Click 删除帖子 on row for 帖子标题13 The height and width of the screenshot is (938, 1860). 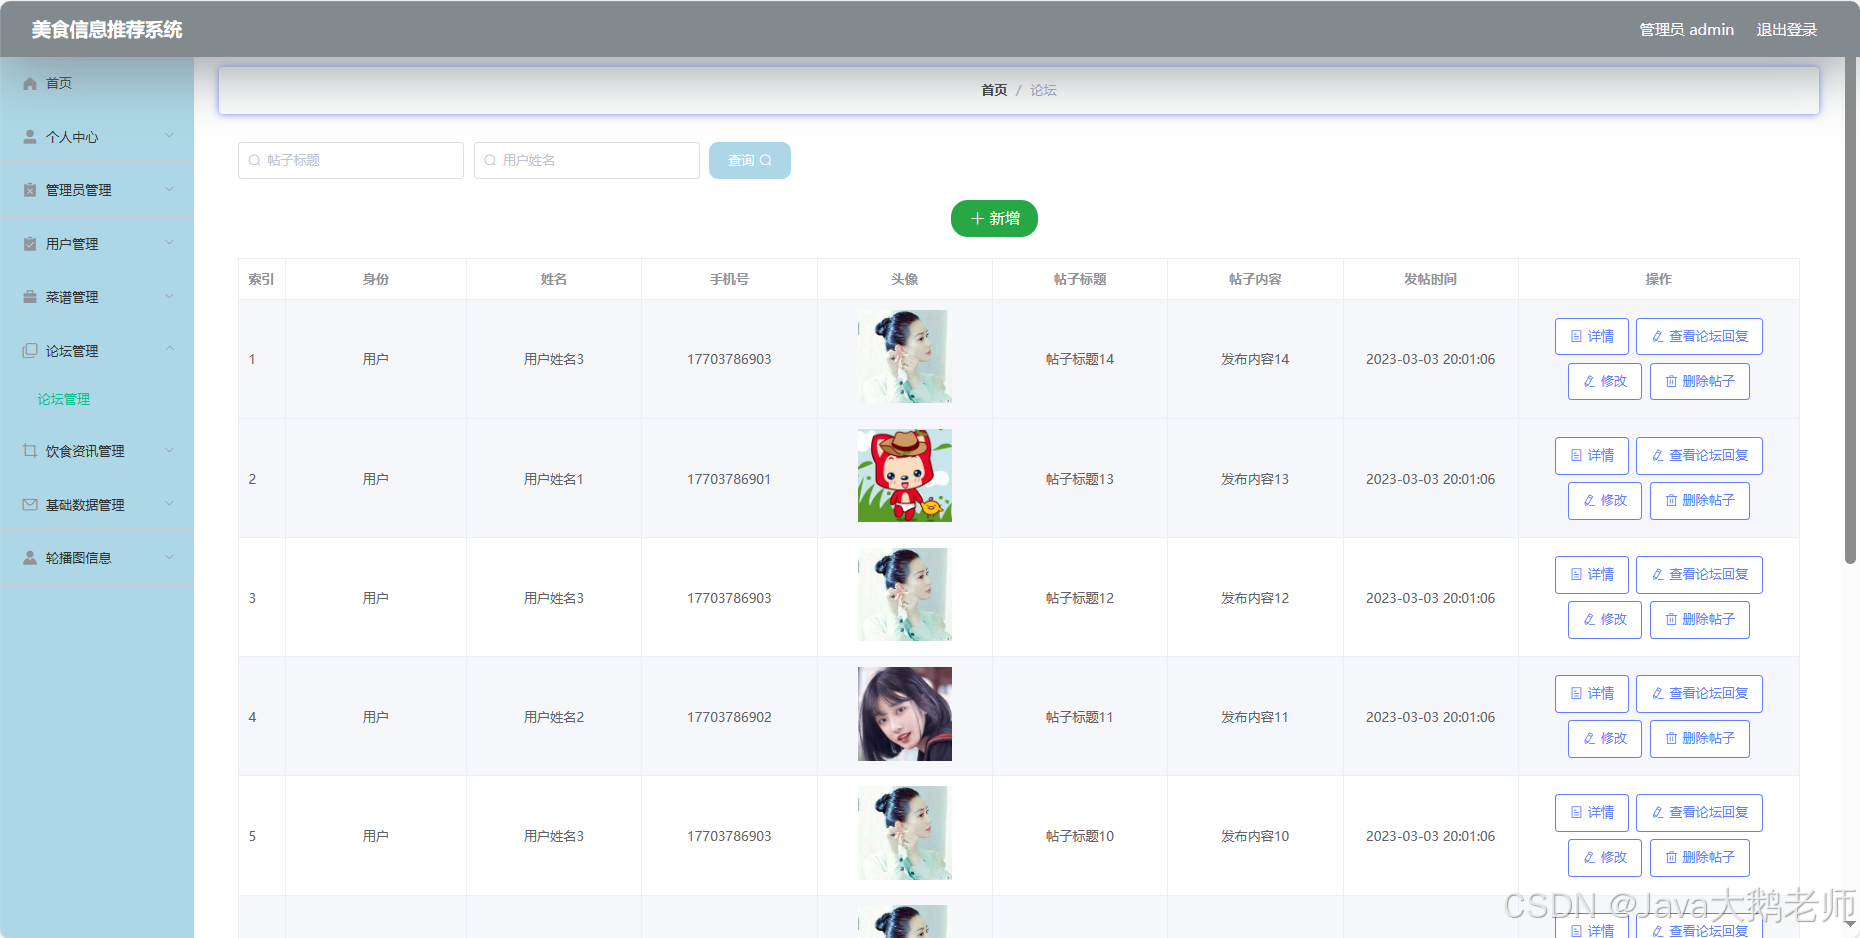(1699, 500)
